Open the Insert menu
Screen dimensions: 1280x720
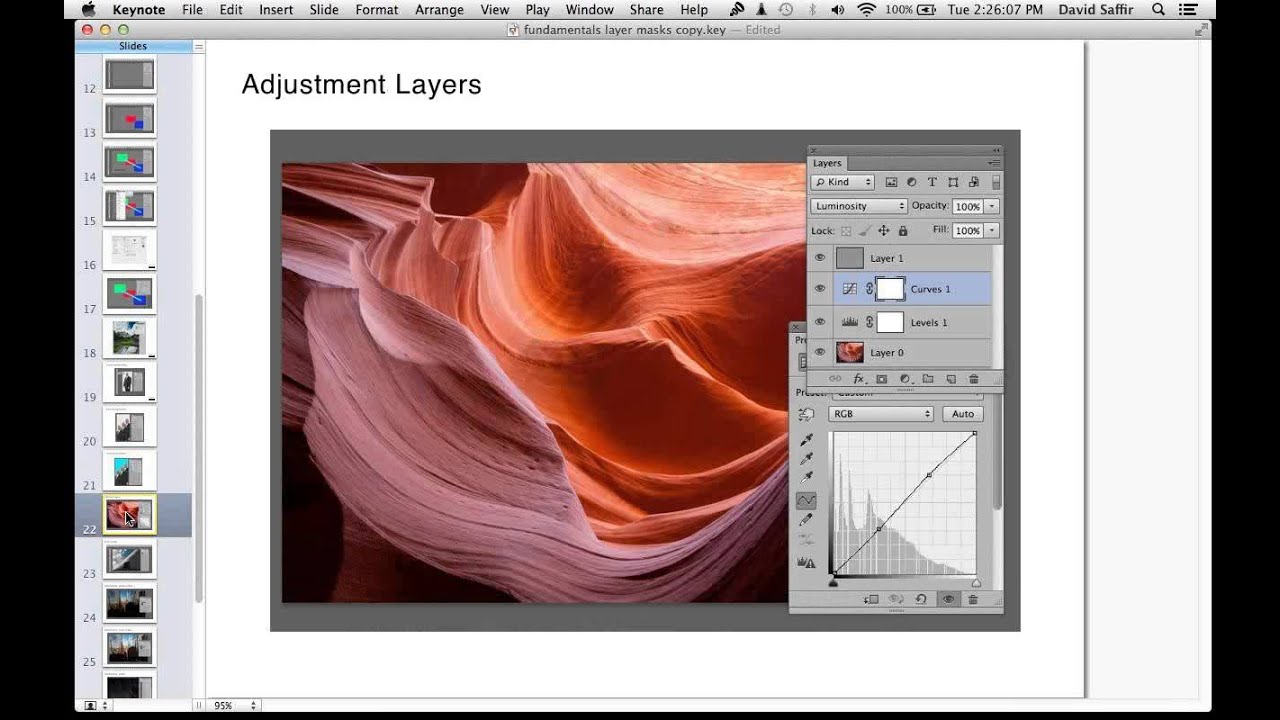pyautogui.click(x=276, y=9)
